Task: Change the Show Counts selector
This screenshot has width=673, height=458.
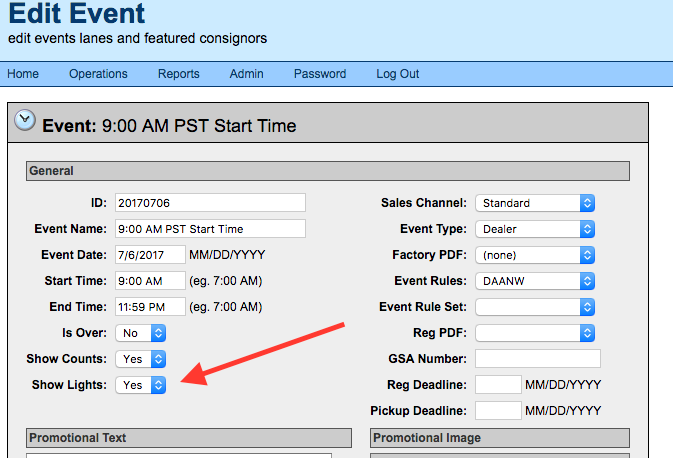Action: coord(140,359)
